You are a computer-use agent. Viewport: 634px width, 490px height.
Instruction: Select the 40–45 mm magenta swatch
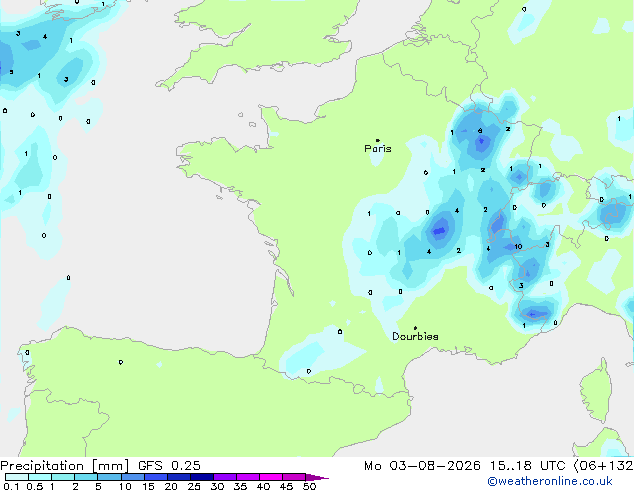point(271,477)
